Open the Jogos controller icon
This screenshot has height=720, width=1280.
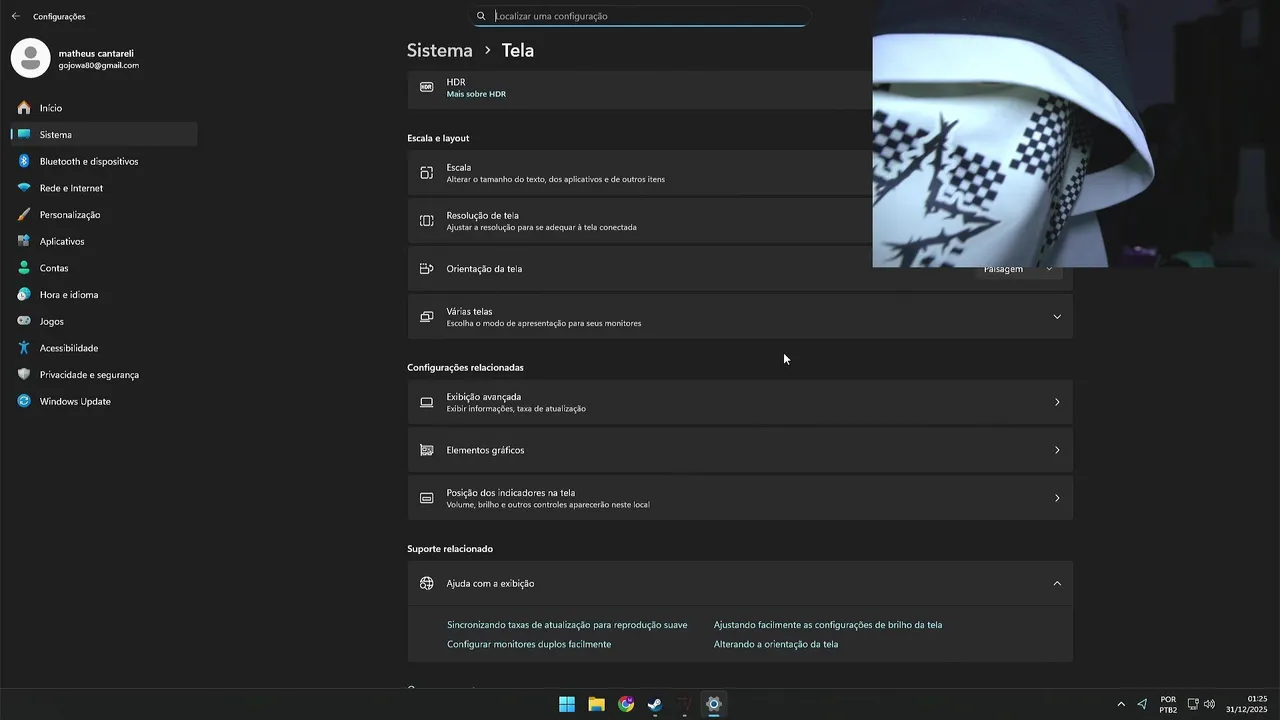point(24,321)
